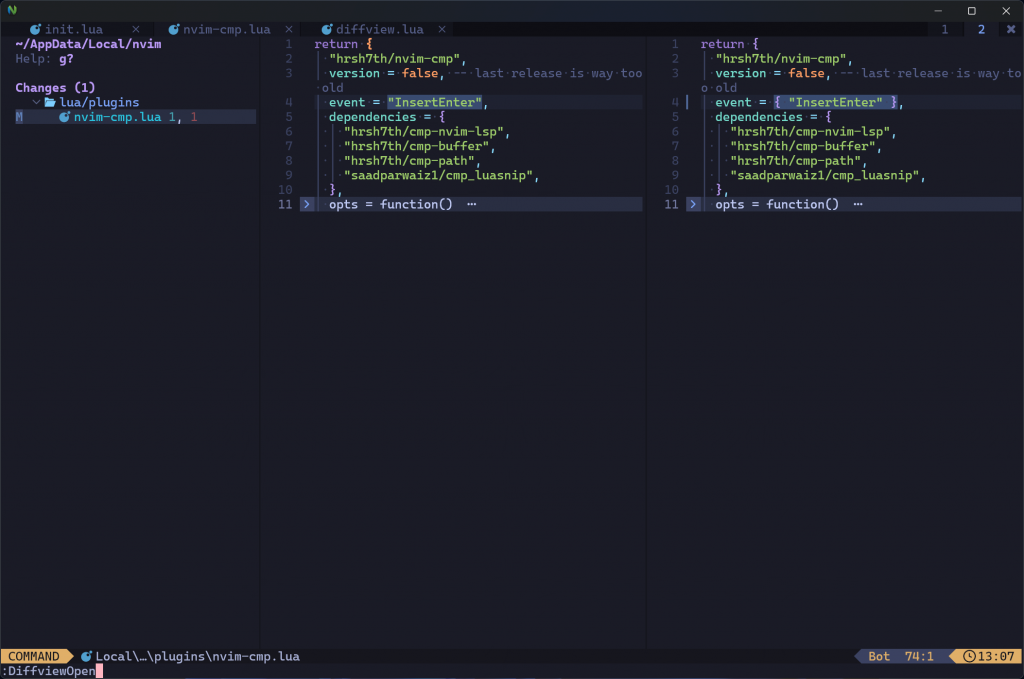Close all tabs with the top-right X

point(1009,30)
